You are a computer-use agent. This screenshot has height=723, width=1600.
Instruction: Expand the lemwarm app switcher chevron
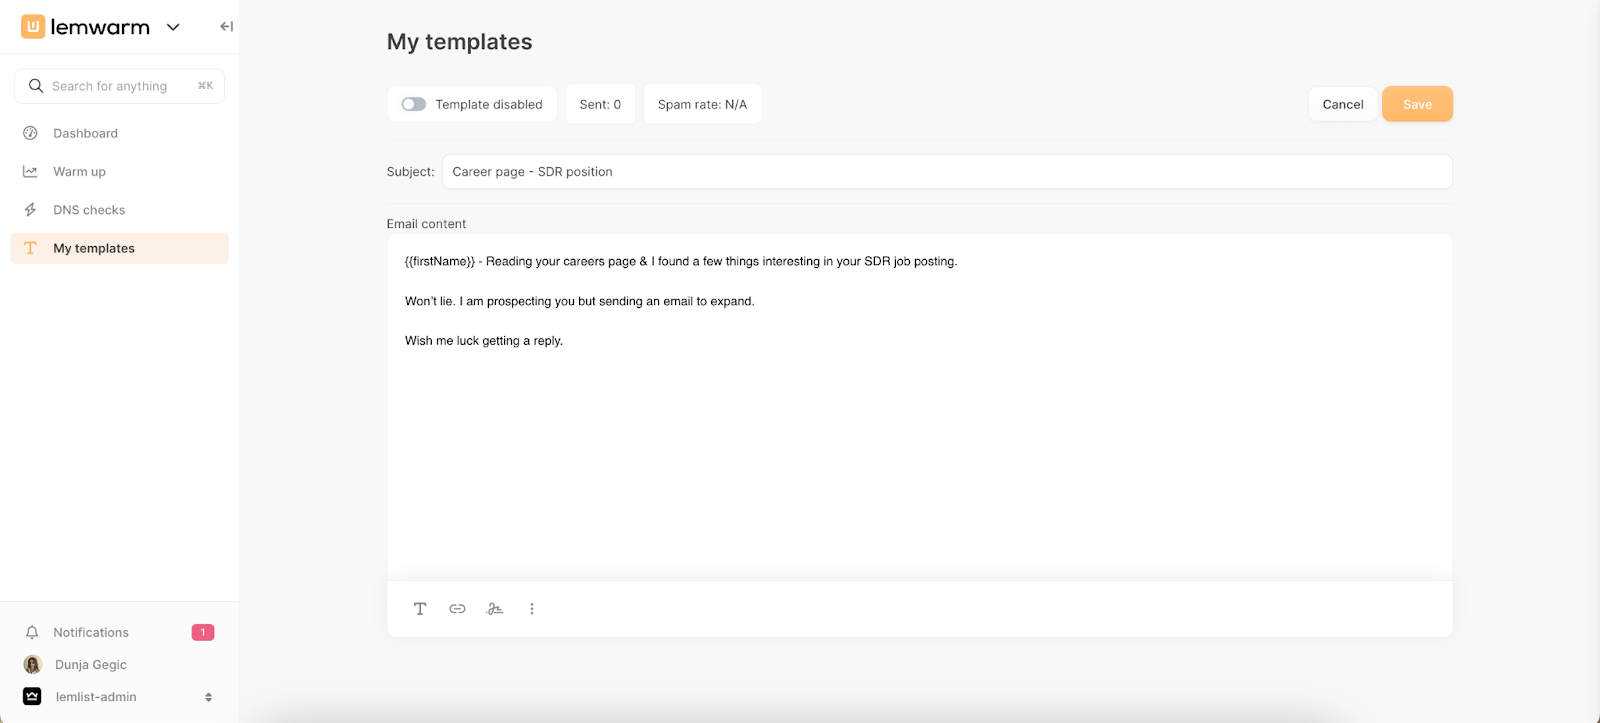pos(173,27)
